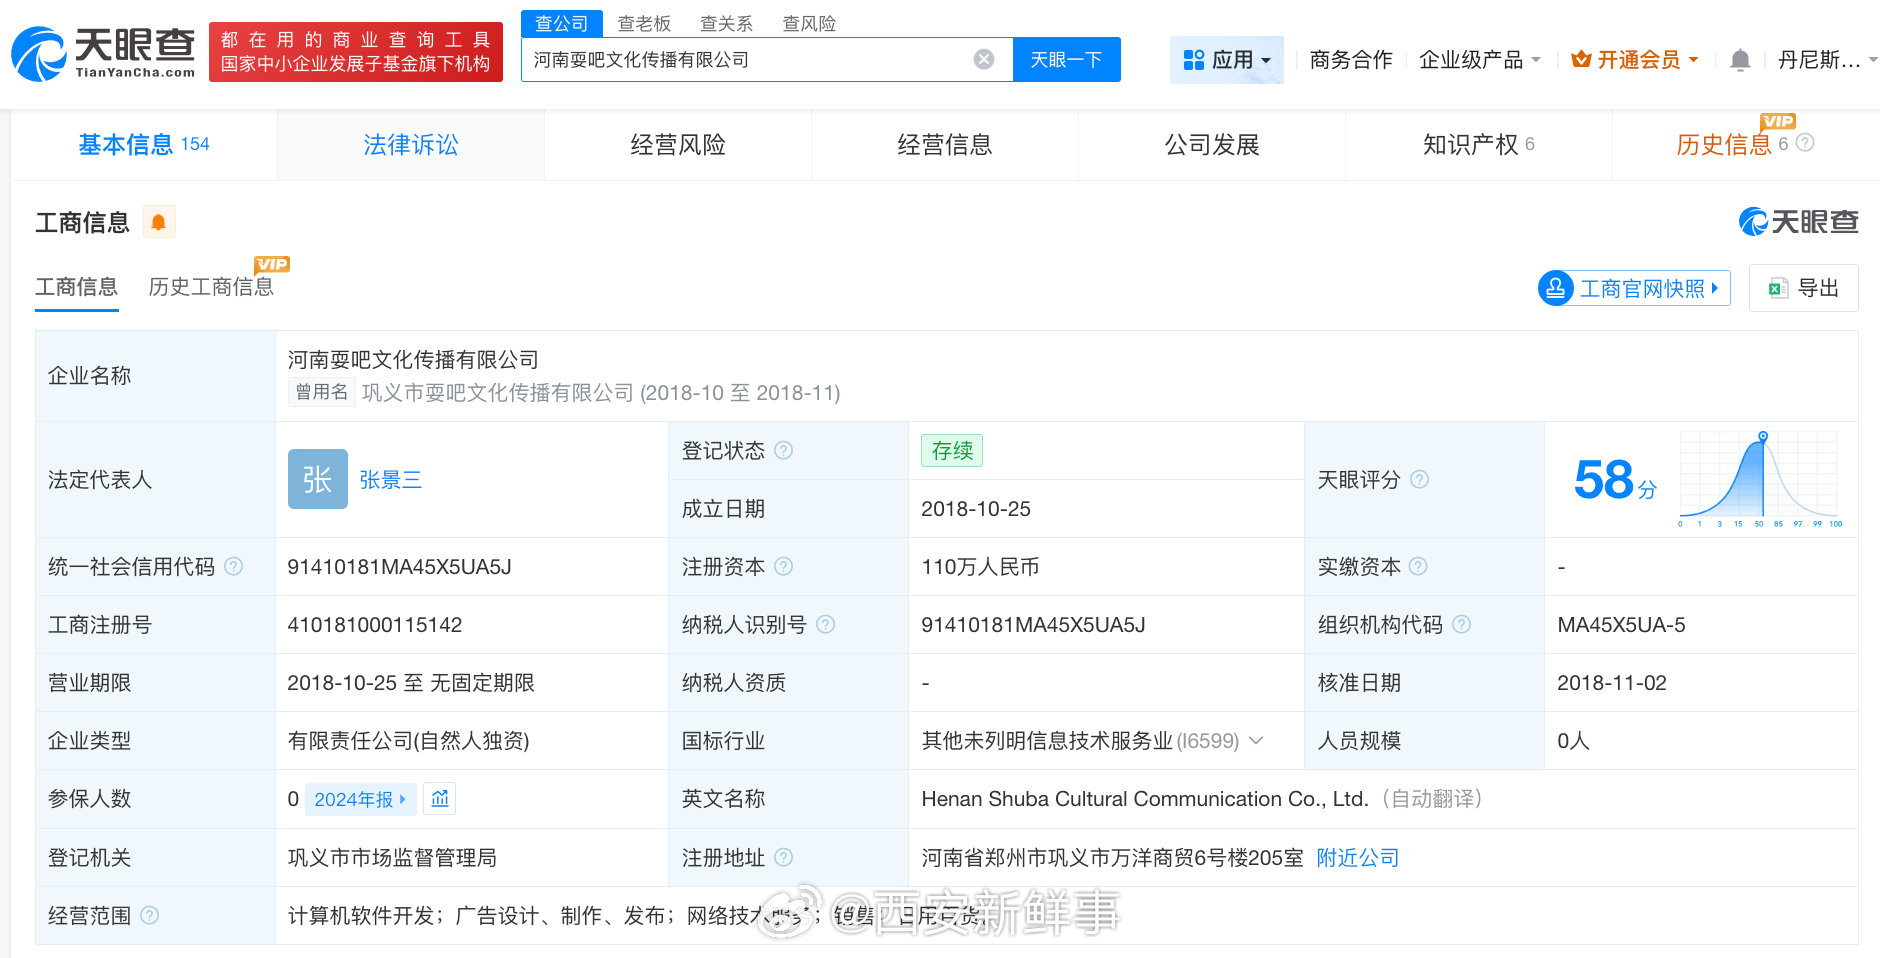Image resolution: width=1880 pixels, height=958 pixels.
Task: Click the 天眼一下 search button
Action: pos(1066,59)
